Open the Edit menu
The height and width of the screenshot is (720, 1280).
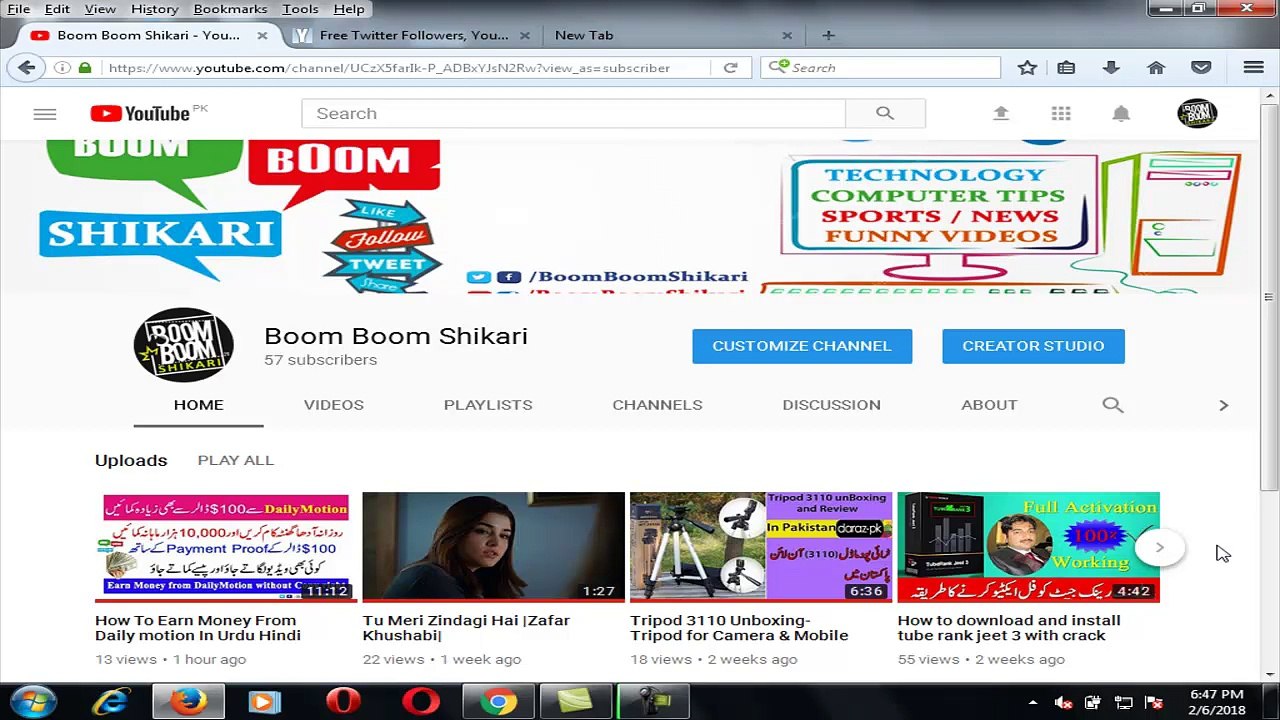point(57,9)
